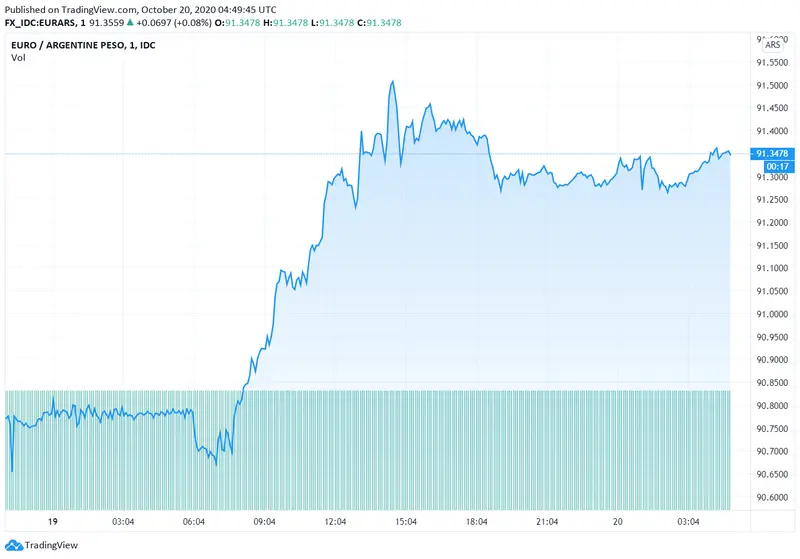
Task: Click the highest price peak on the chart
Action: (393, 82)
